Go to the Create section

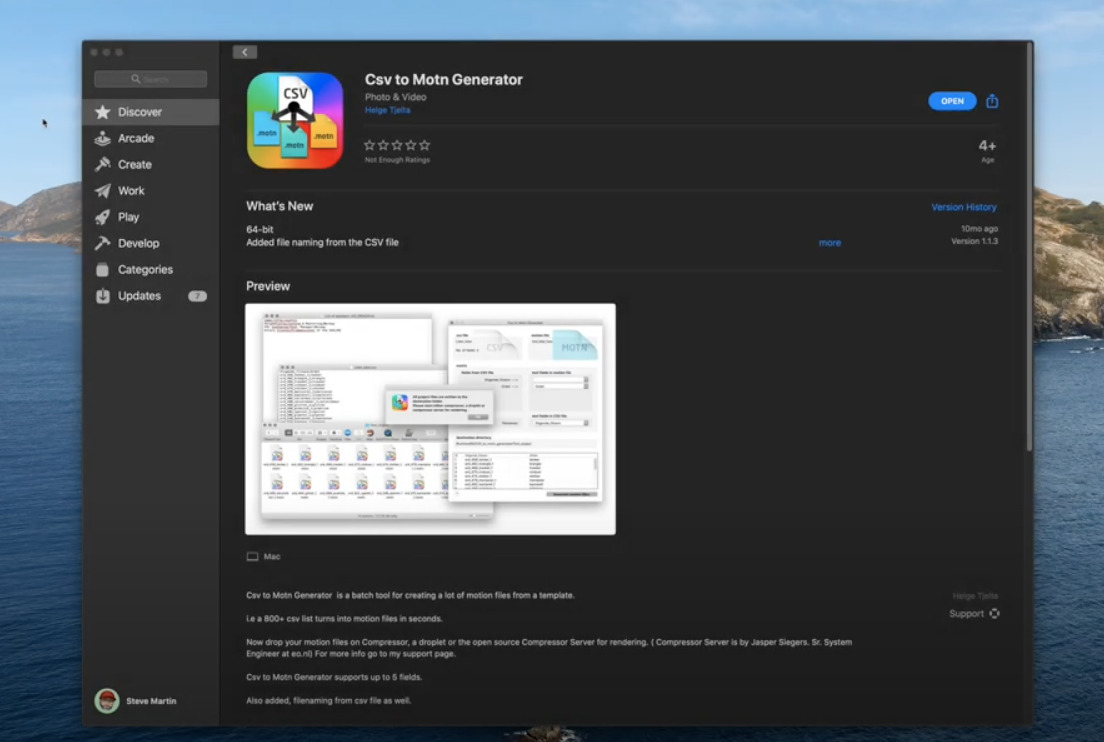click(151, 164)
